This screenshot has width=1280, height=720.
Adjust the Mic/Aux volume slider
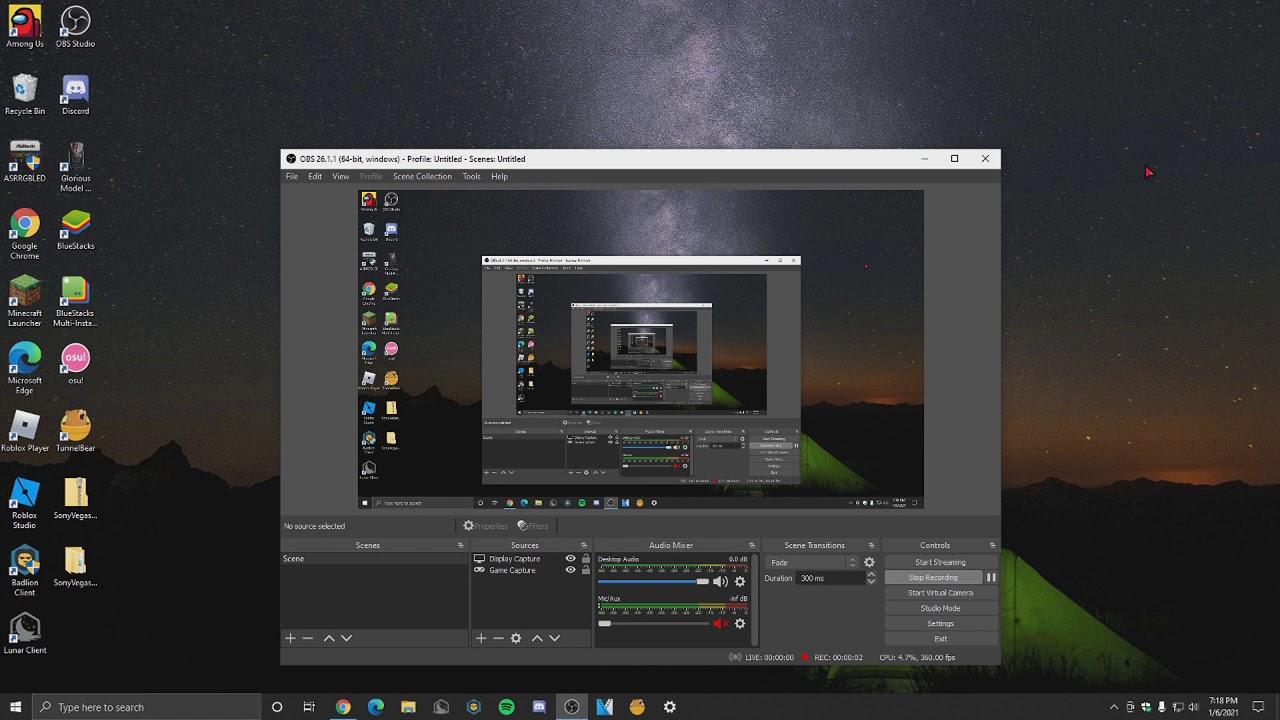pos(653,623)
